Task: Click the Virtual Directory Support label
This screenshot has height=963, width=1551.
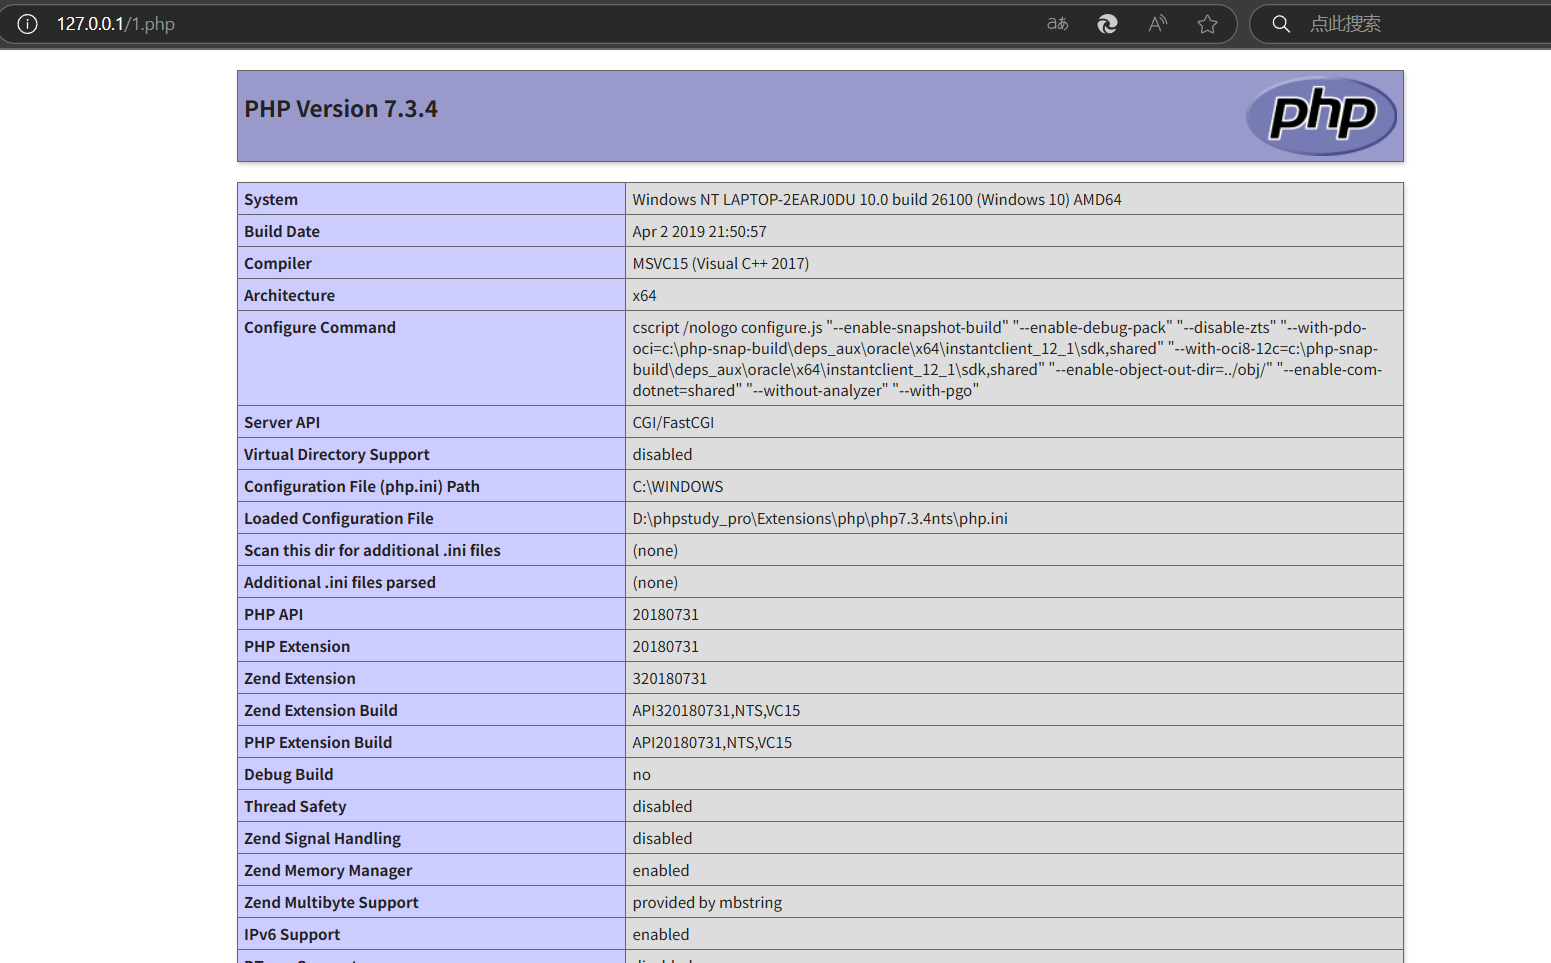Action: coord(337,454)
